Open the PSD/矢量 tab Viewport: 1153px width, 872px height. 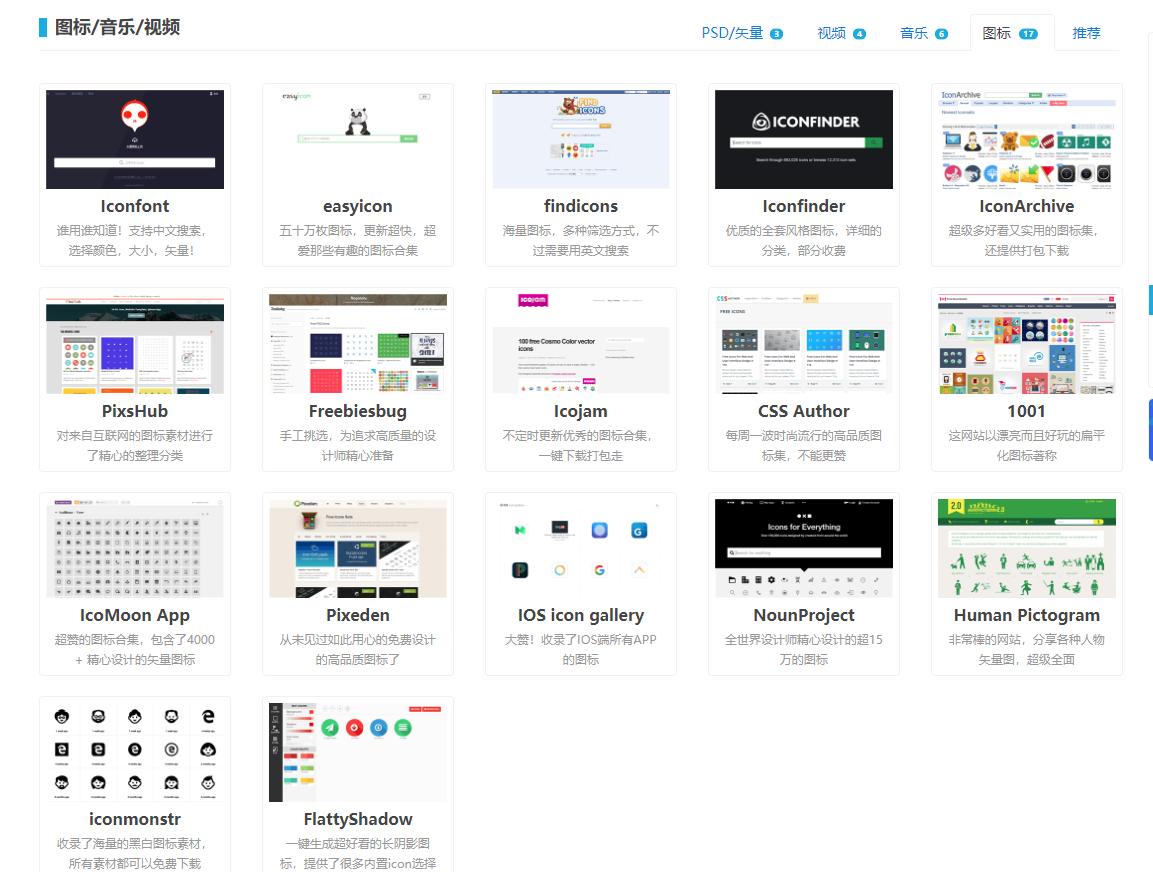pyautogui.click(x=732, y=32)
